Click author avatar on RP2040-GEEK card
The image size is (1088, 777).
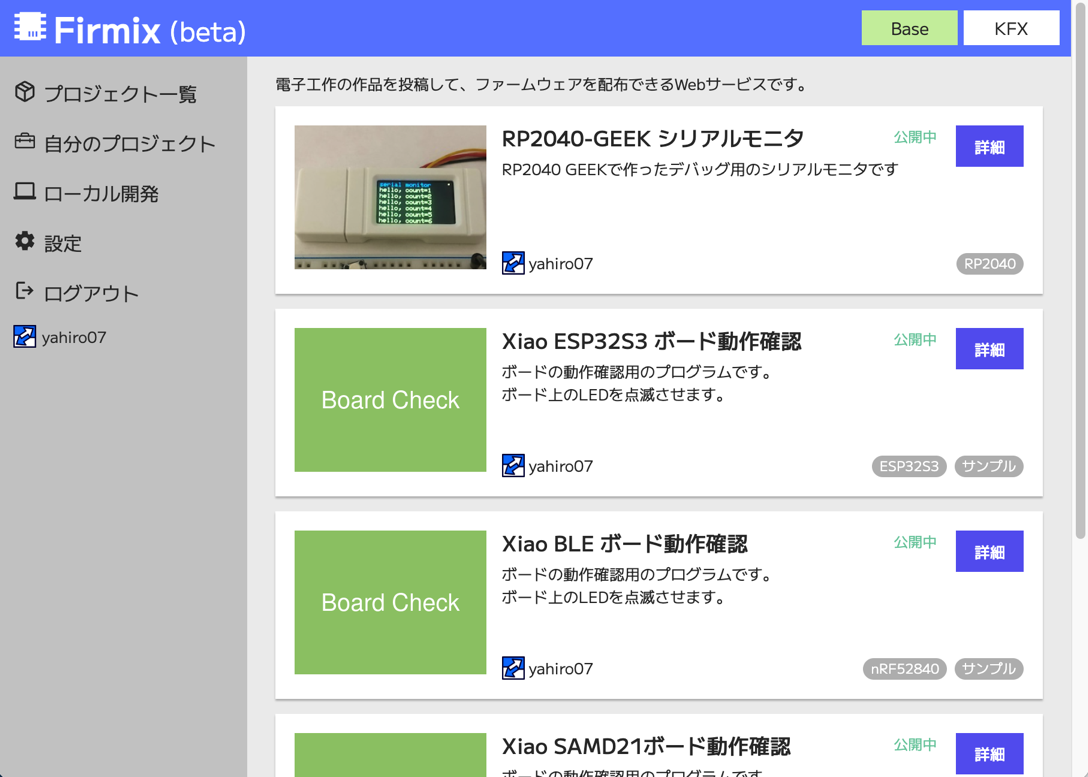pyautogui.click(x=513, y=263)
